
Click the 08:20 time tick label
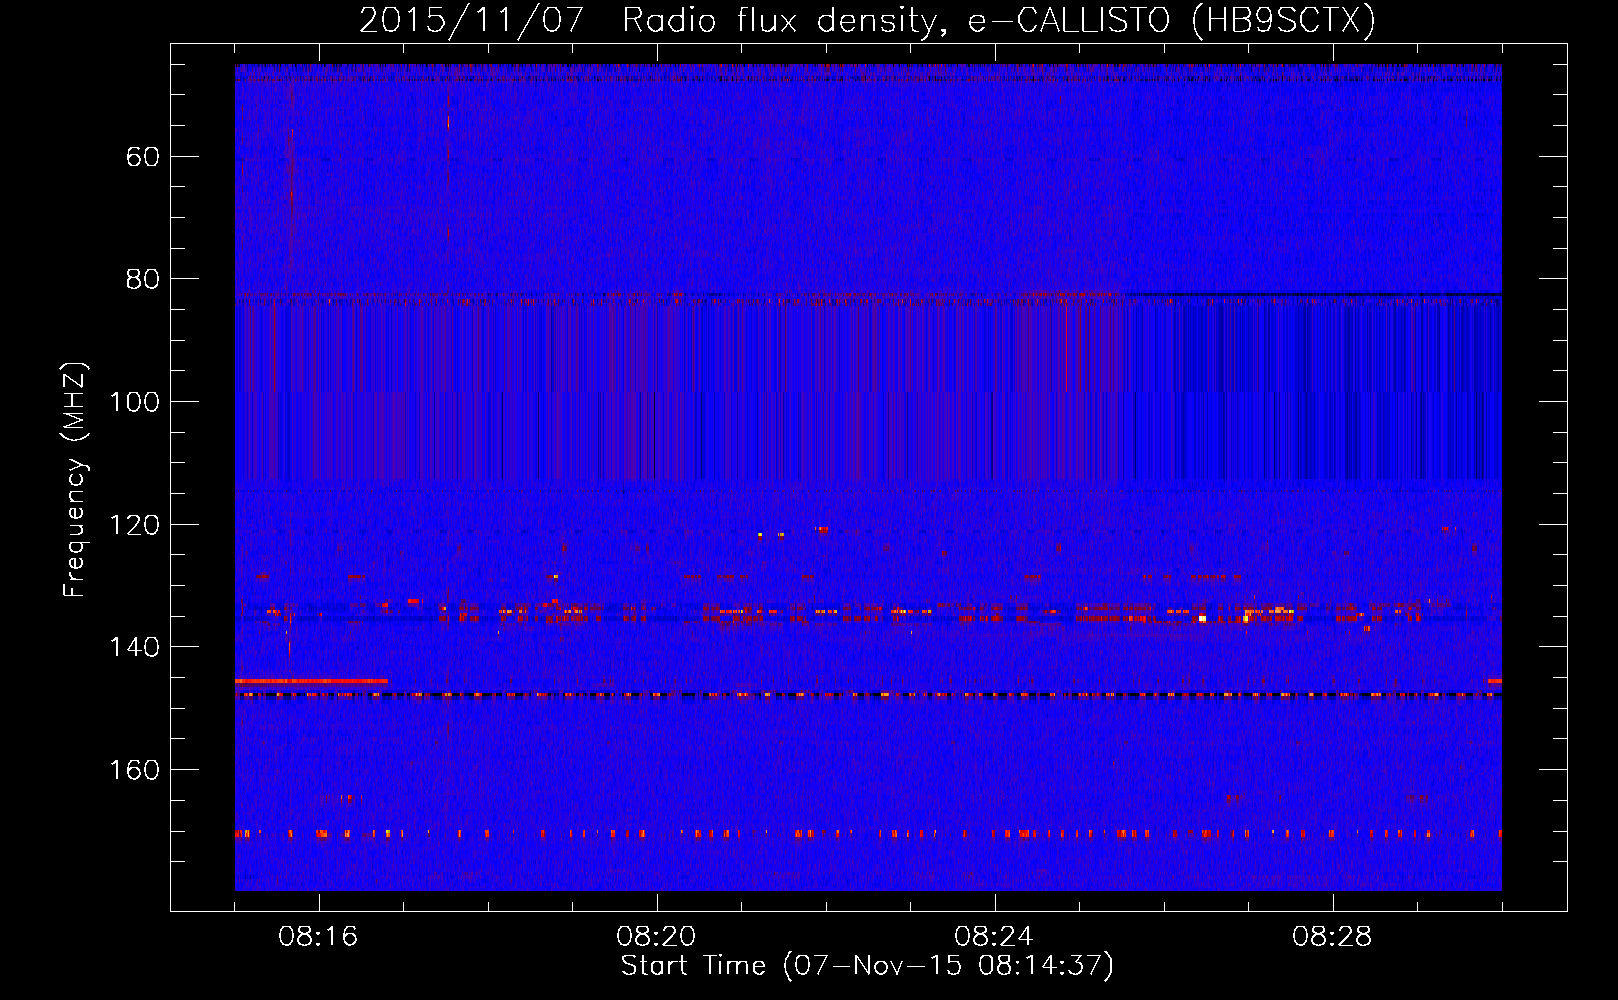[656, 937]
